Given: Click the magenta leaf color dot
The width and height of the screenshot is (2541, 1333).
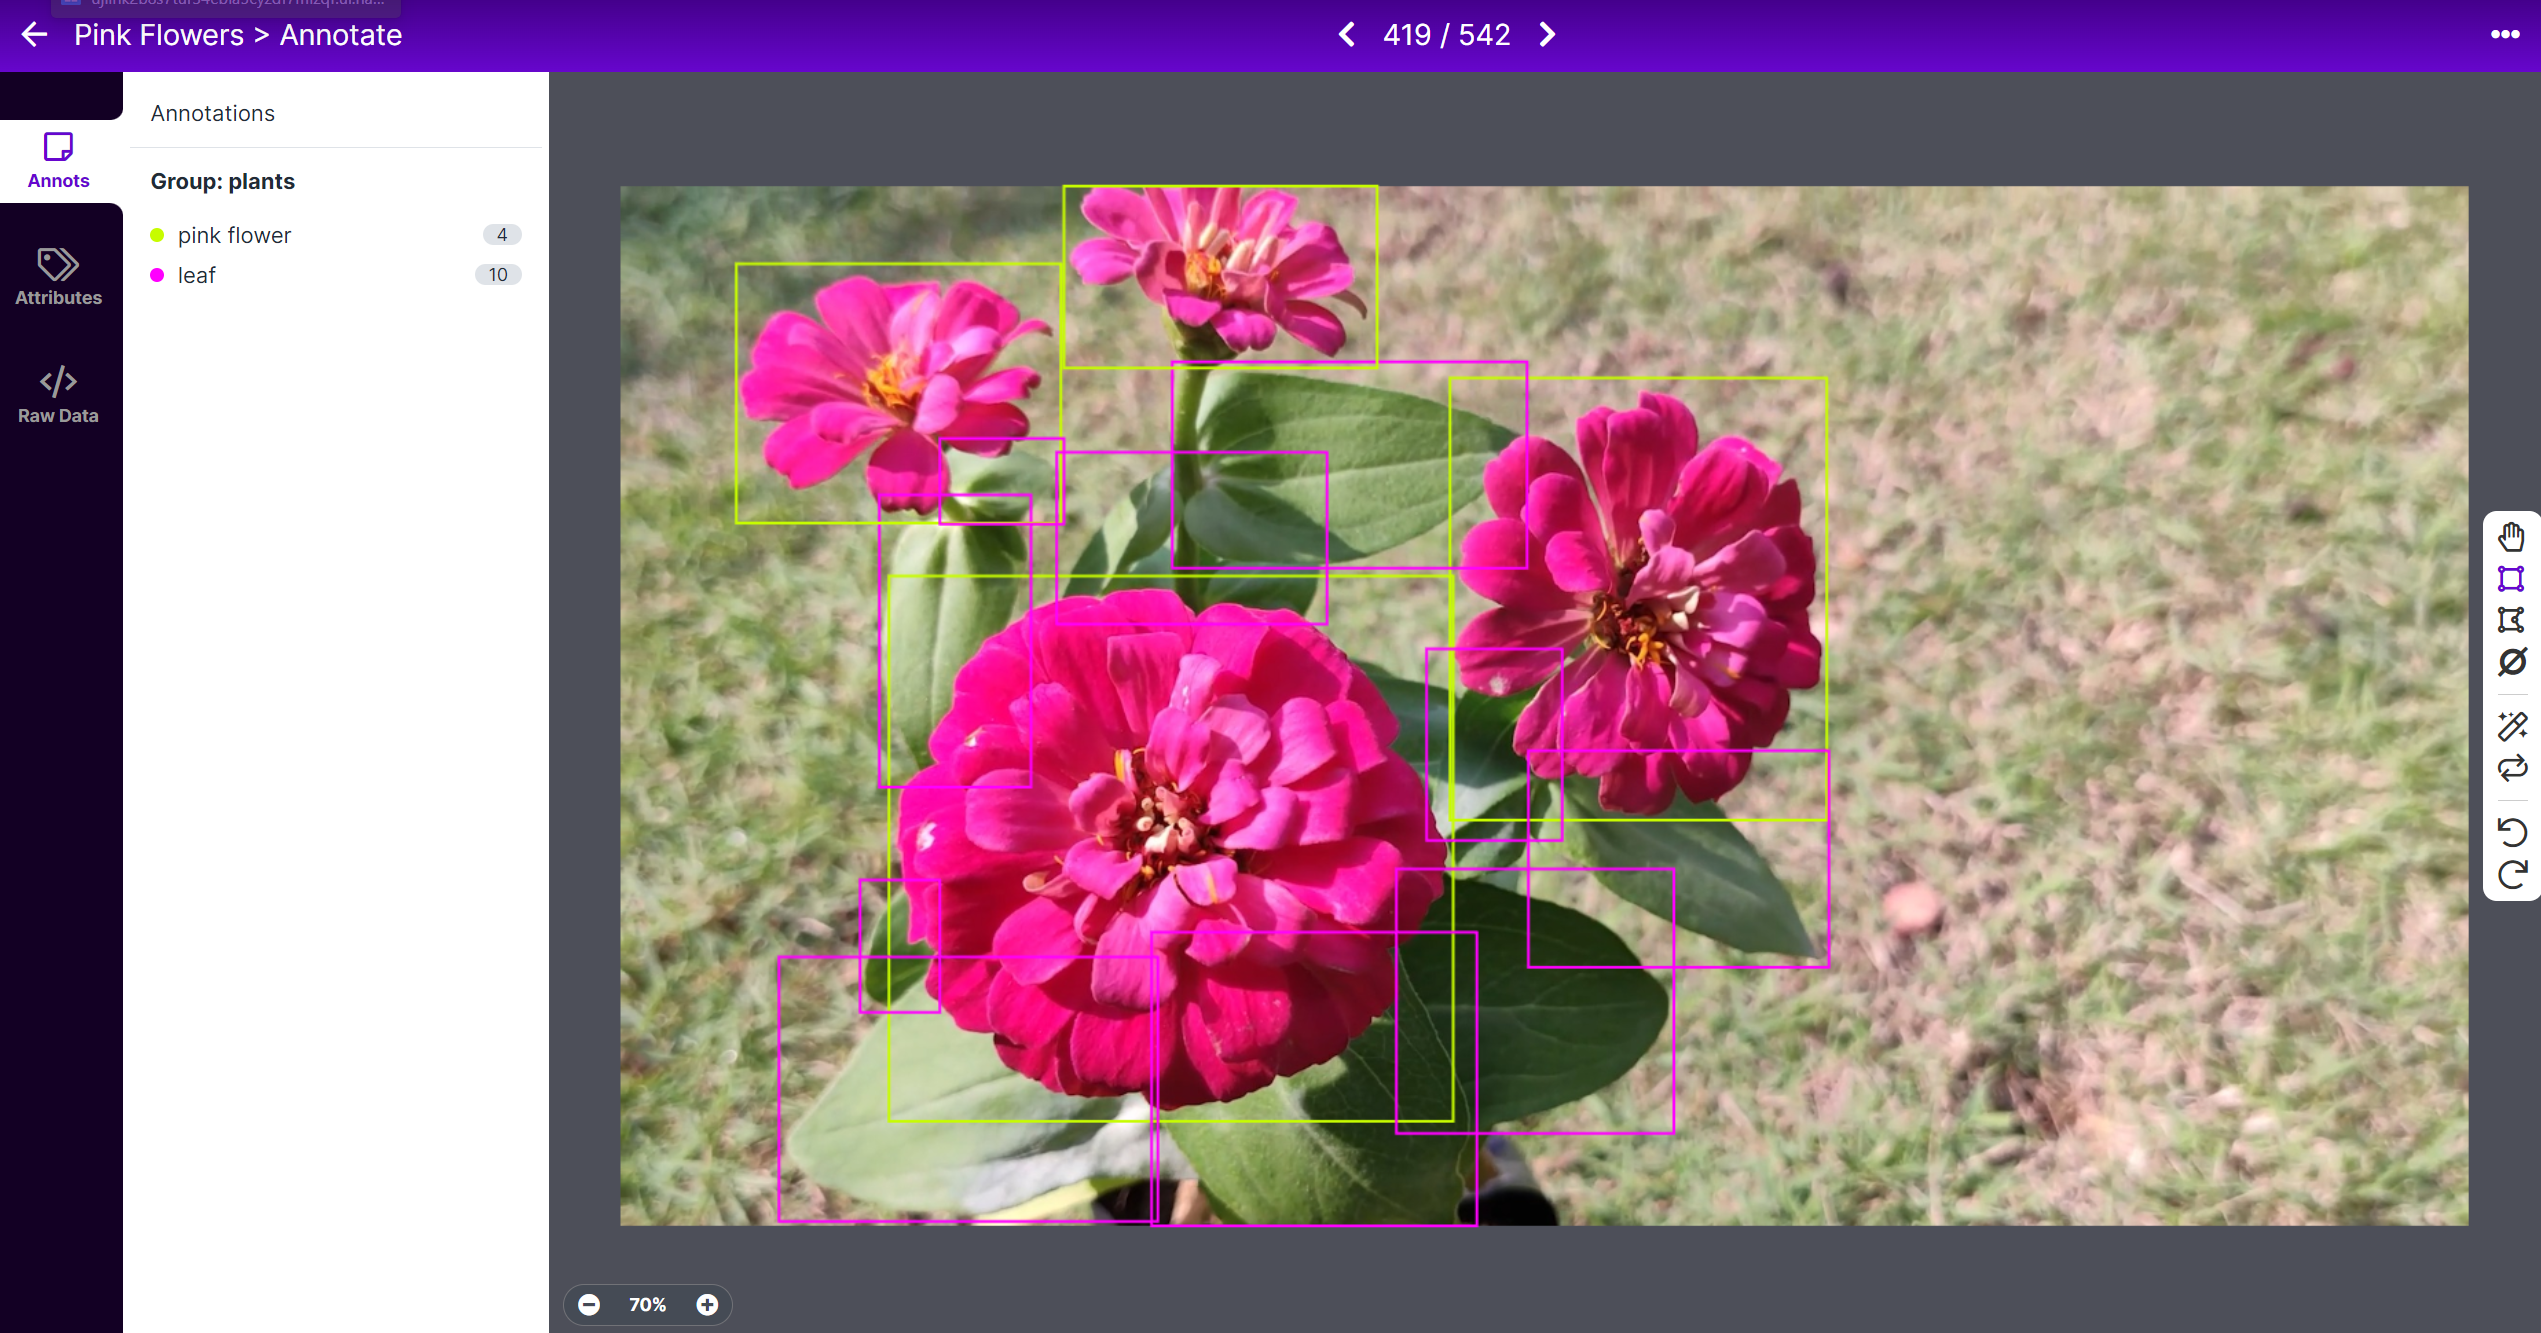Looking at the screenshot, I should 157,275.
